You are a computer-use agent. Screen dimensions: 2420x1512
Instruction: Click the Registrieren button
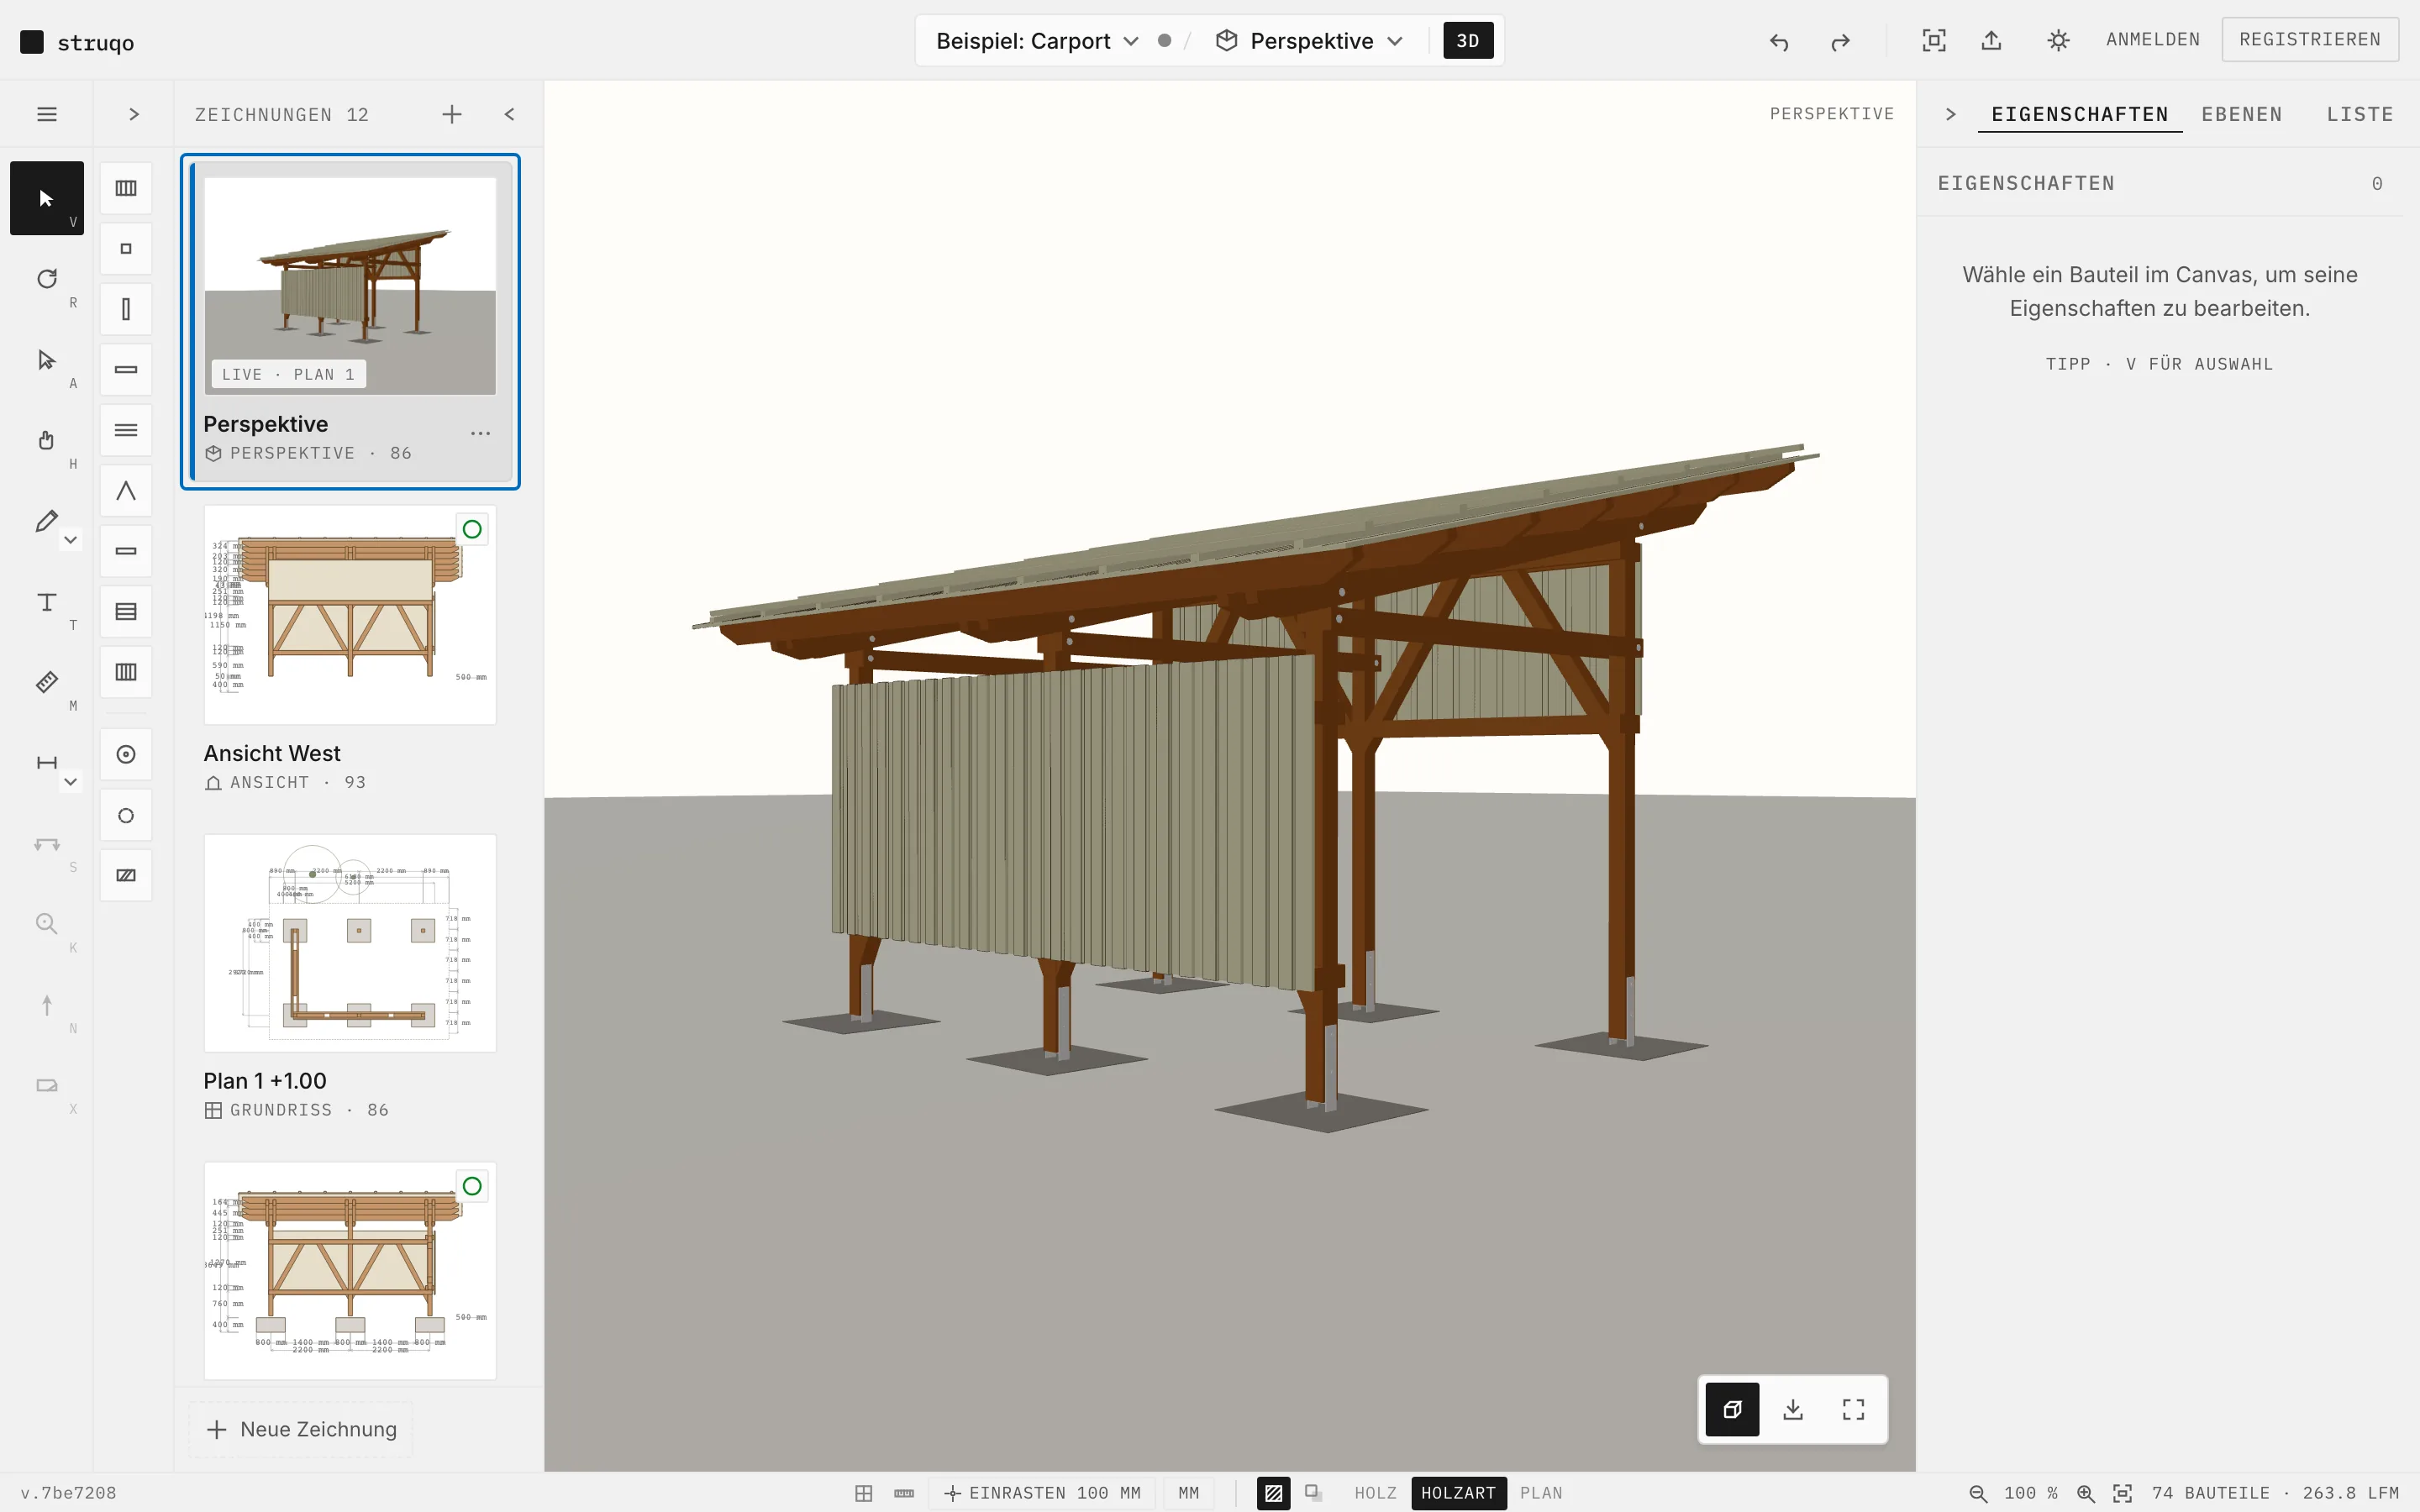(x=2309, y=39)
